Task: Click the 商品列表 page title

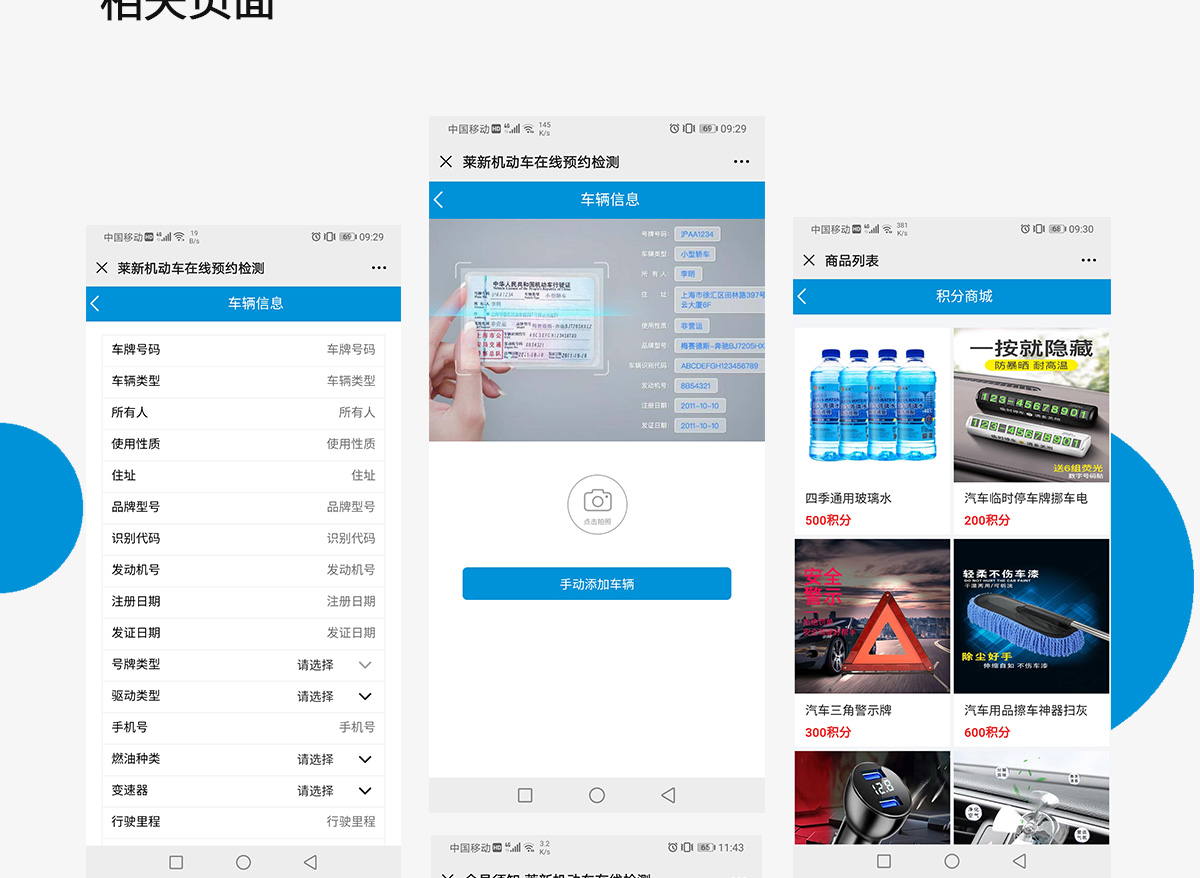Action: [x=852, y=260]
